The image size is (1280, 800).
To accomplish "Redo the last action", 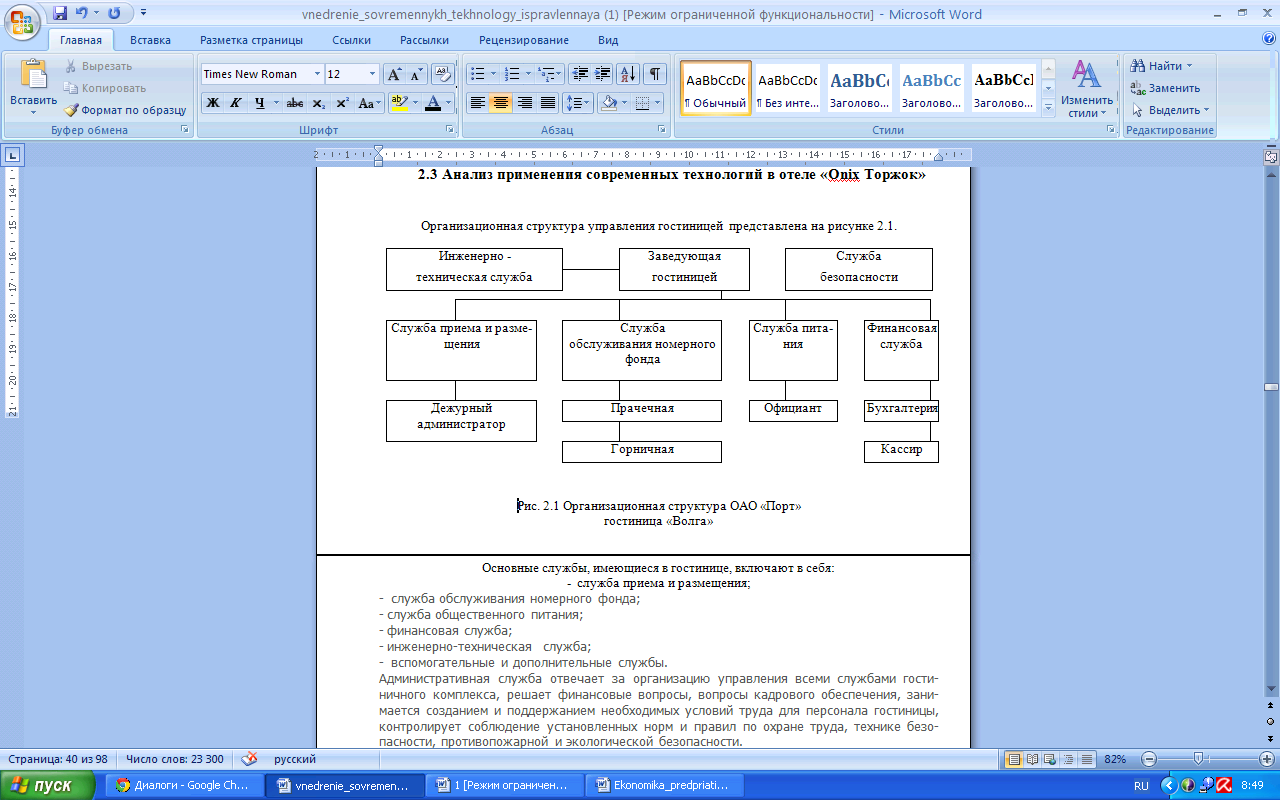I will tap(113, 14).
